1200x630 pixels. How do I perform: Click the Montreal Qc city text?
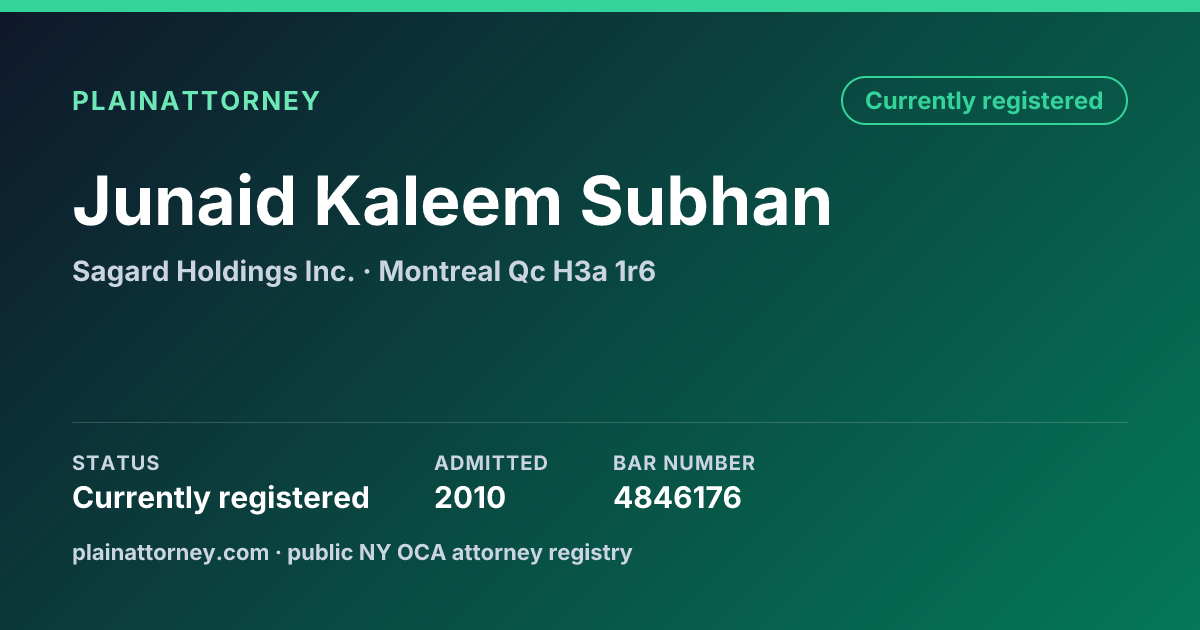click(462, 272)
